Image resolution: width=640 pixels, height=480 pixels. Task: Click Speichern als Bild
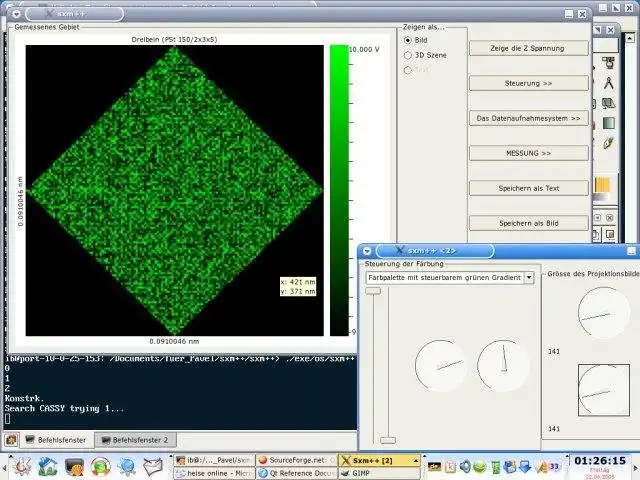(x=529, y=223)
